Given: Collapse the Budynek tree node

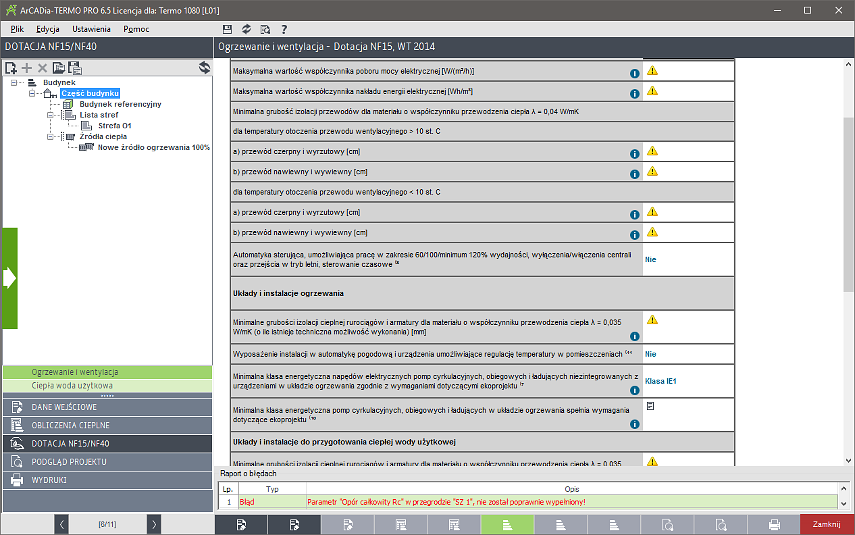Looking at the screenshot, I should coord(14,82).
